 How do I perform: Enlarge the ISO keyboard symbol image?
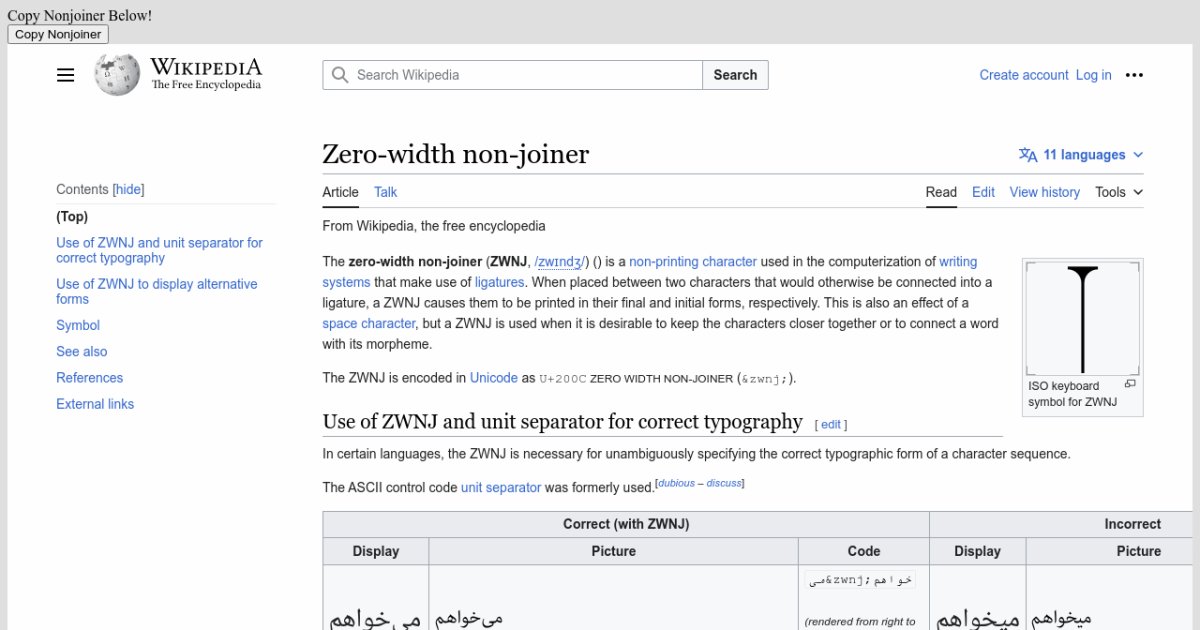tap(1131, 385)
